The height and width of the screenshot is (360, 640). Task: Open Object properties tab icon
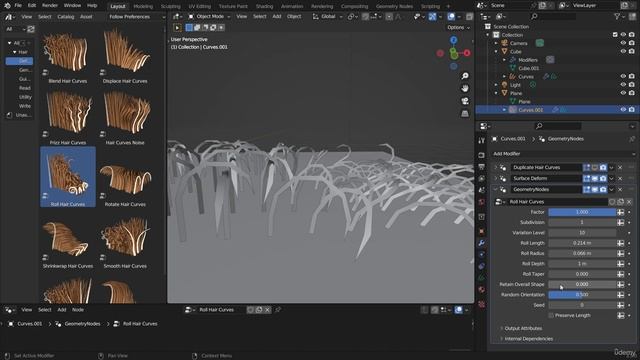click(482, 231)
